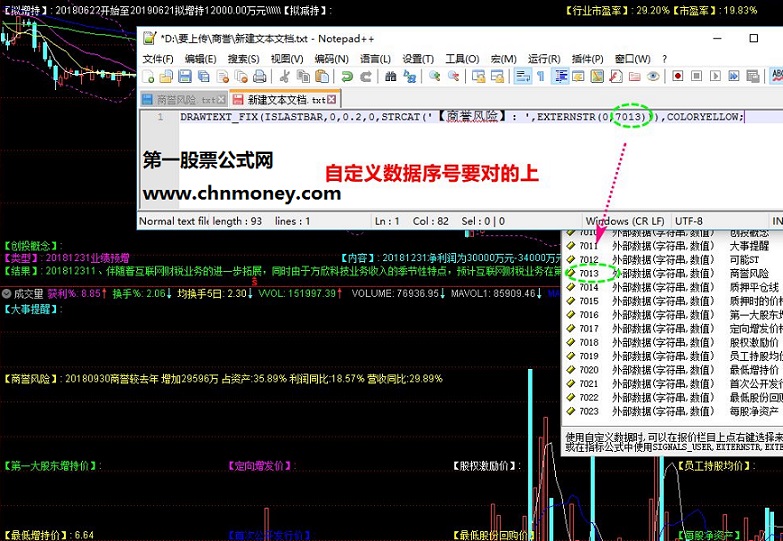Open the 文件(F) menu

point(158,59)
